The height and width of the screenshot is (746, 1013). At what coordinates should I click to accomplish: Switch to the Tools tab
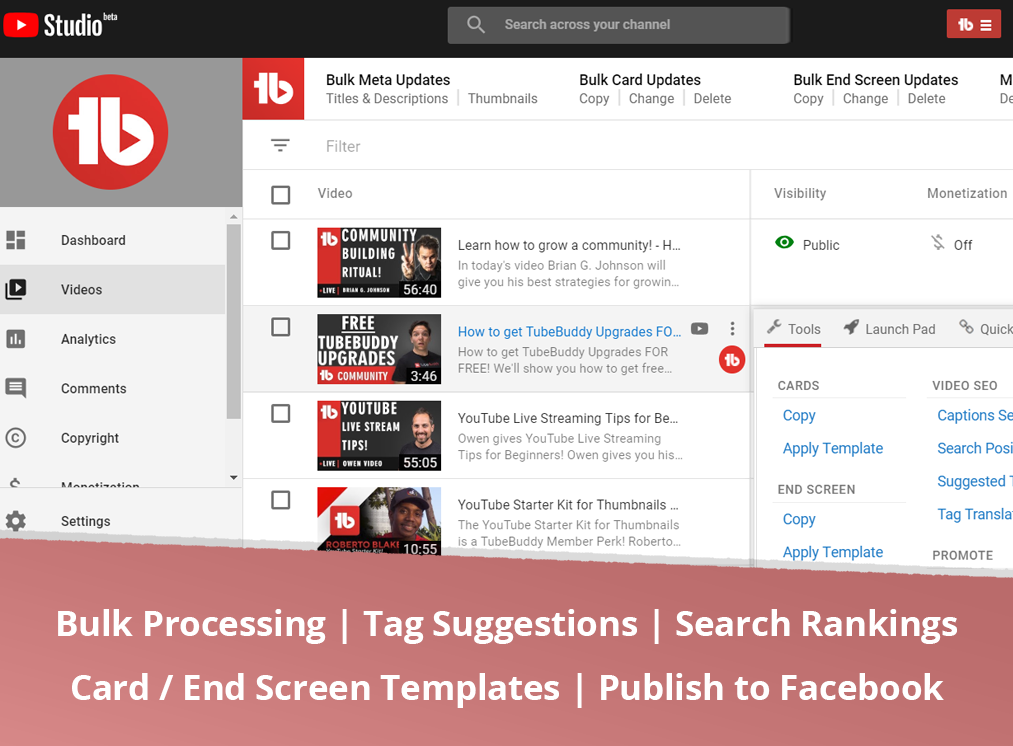point(793,329)
